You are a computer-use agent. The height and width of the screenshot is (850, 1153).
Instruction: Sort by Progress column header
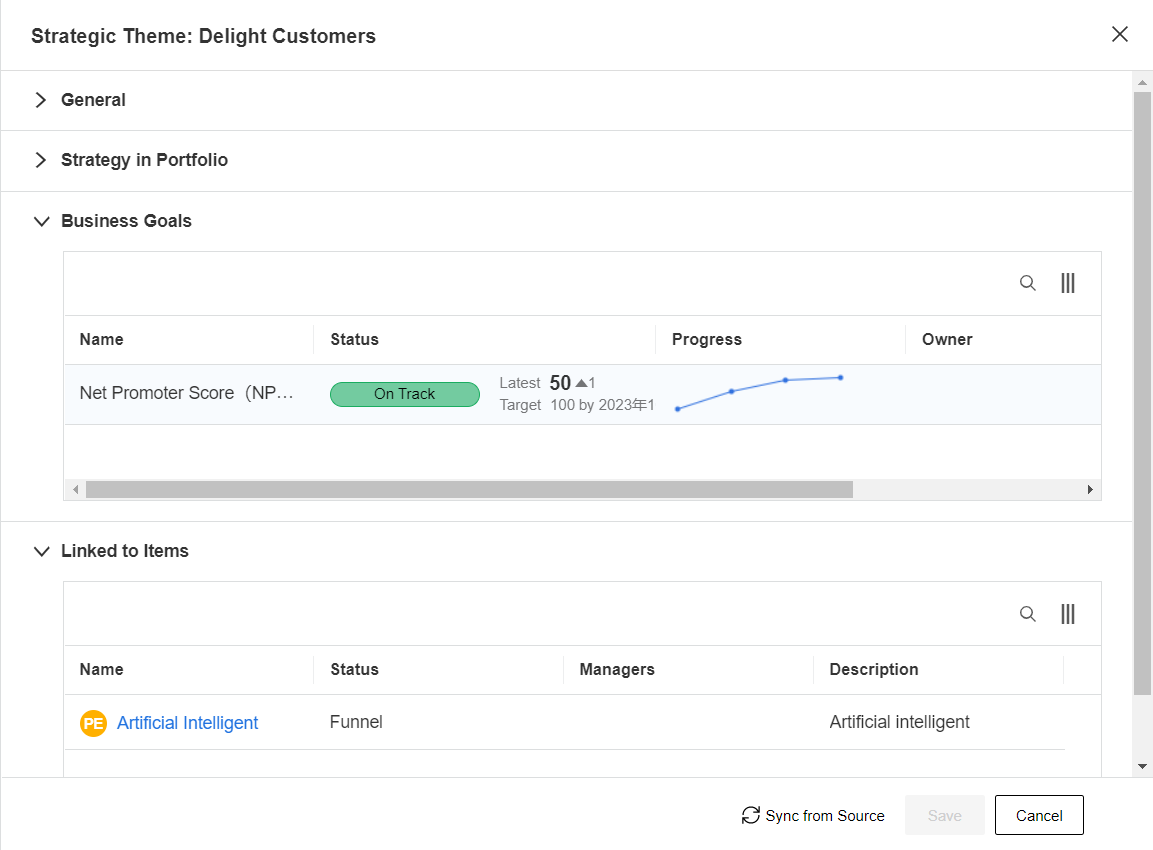[706, 339]
